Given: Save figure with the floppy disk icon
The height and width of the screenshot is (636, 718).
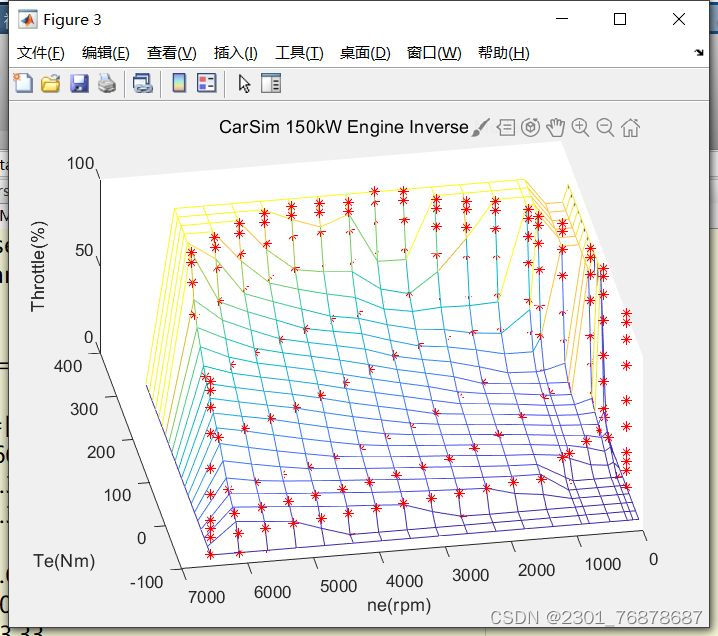Looking at the screenshot, I should (79, 84).
